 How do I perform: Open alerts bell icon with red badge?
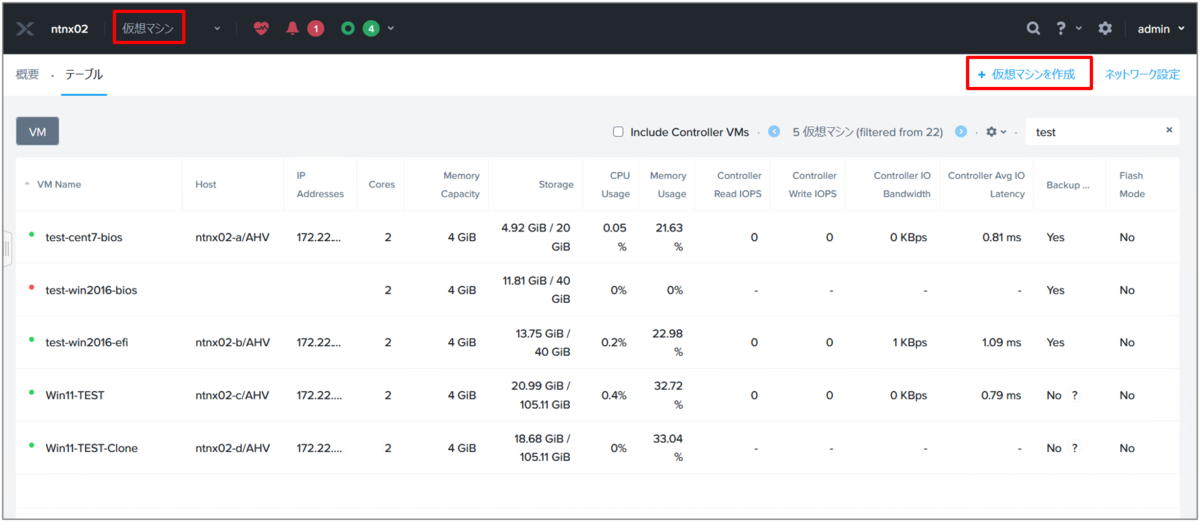click(x=292, y=28)
